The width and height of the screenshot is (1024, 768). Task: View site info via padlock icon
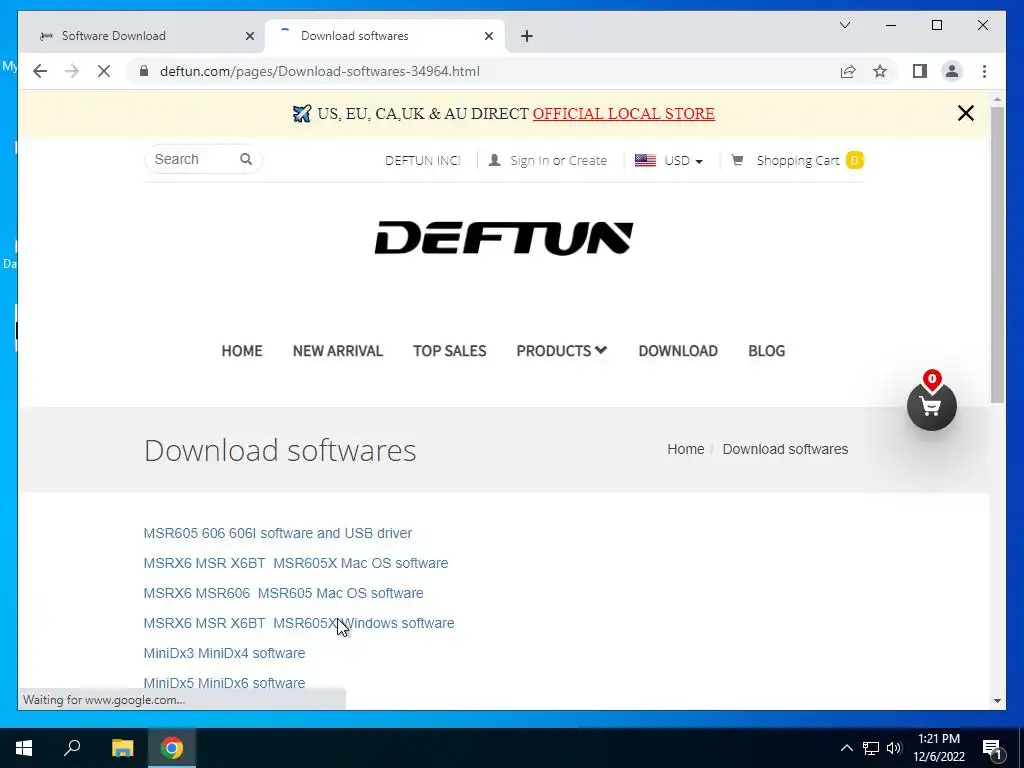click(x=144, y=71)
